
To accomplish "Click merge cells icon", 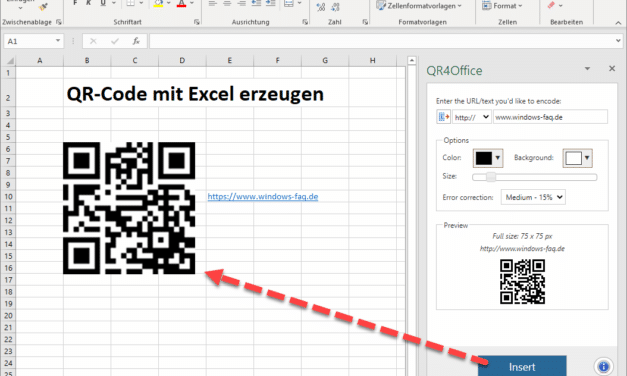I will [x=289, y=4].
